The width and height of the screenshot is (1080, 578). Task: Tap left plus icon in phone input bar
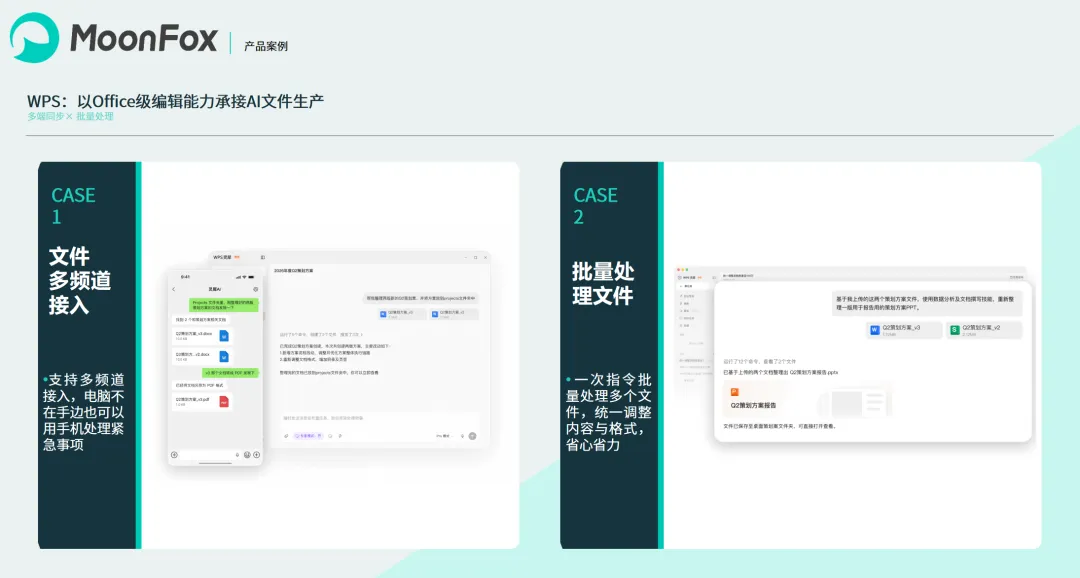coord(174,455)
